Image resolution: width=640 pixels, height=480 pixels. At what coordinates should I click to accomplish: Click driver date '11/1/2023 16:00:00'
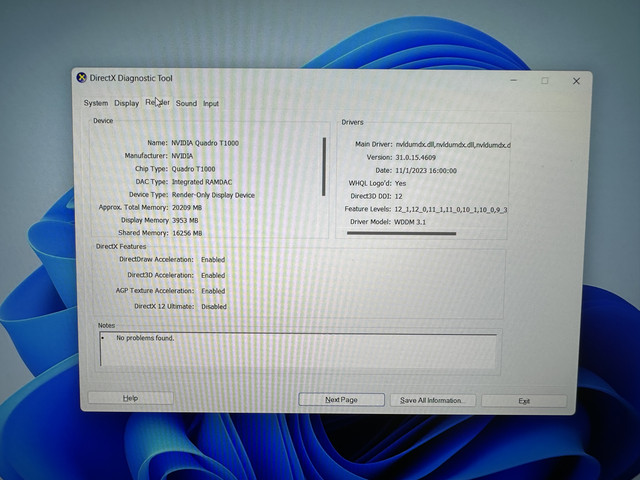pos(426,171)
